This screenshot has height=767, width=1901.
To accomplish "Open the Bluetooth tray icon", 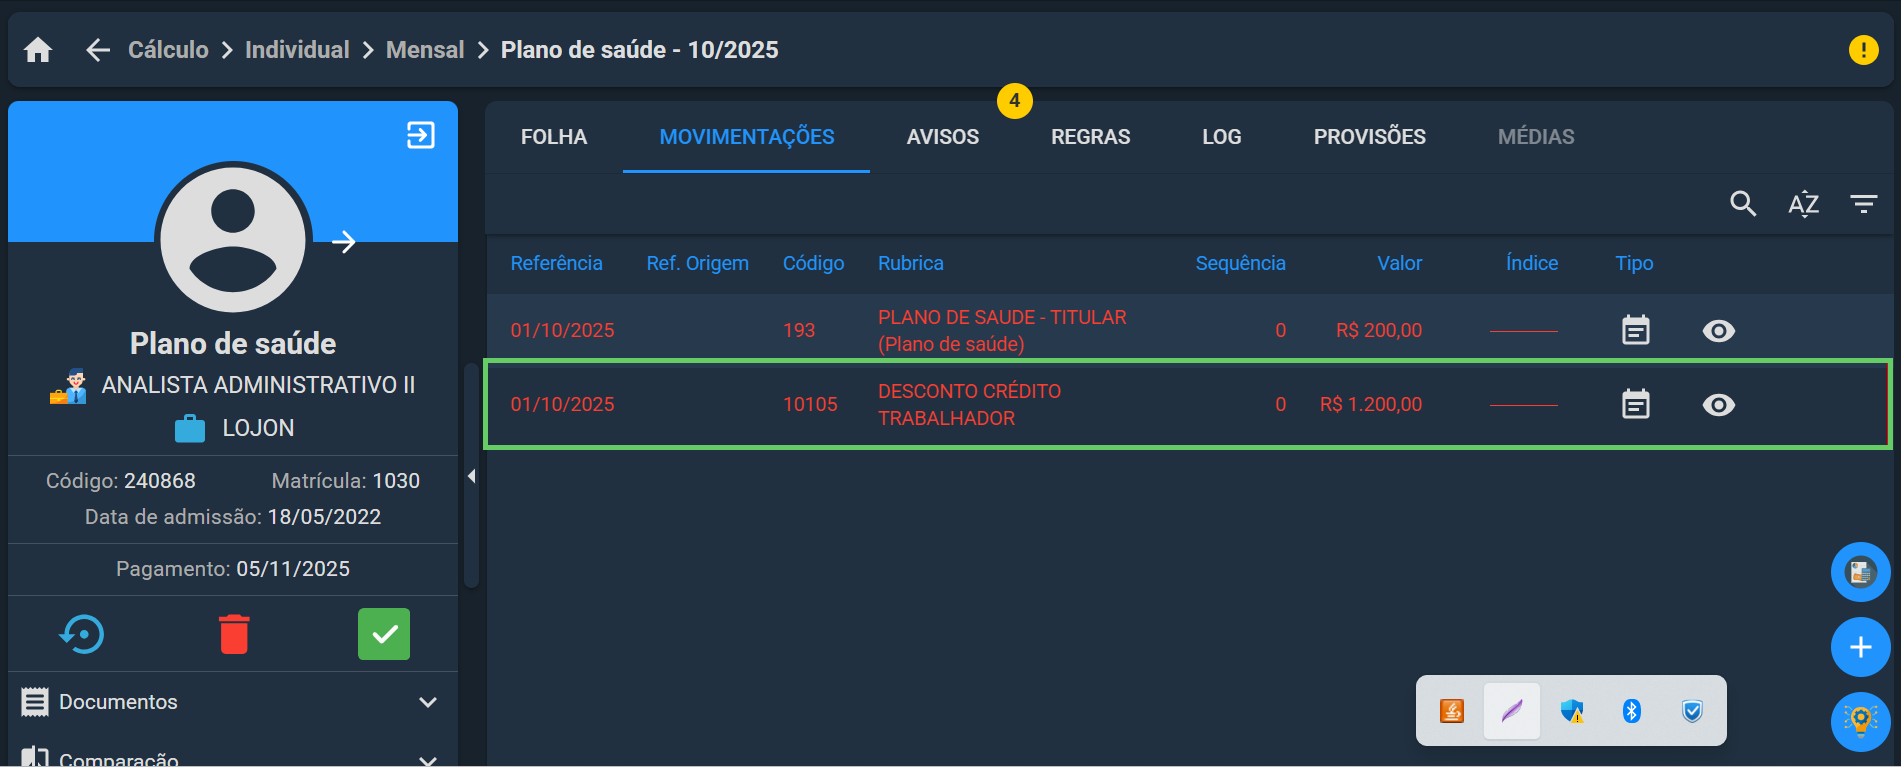I will (x=1632, y=711).
